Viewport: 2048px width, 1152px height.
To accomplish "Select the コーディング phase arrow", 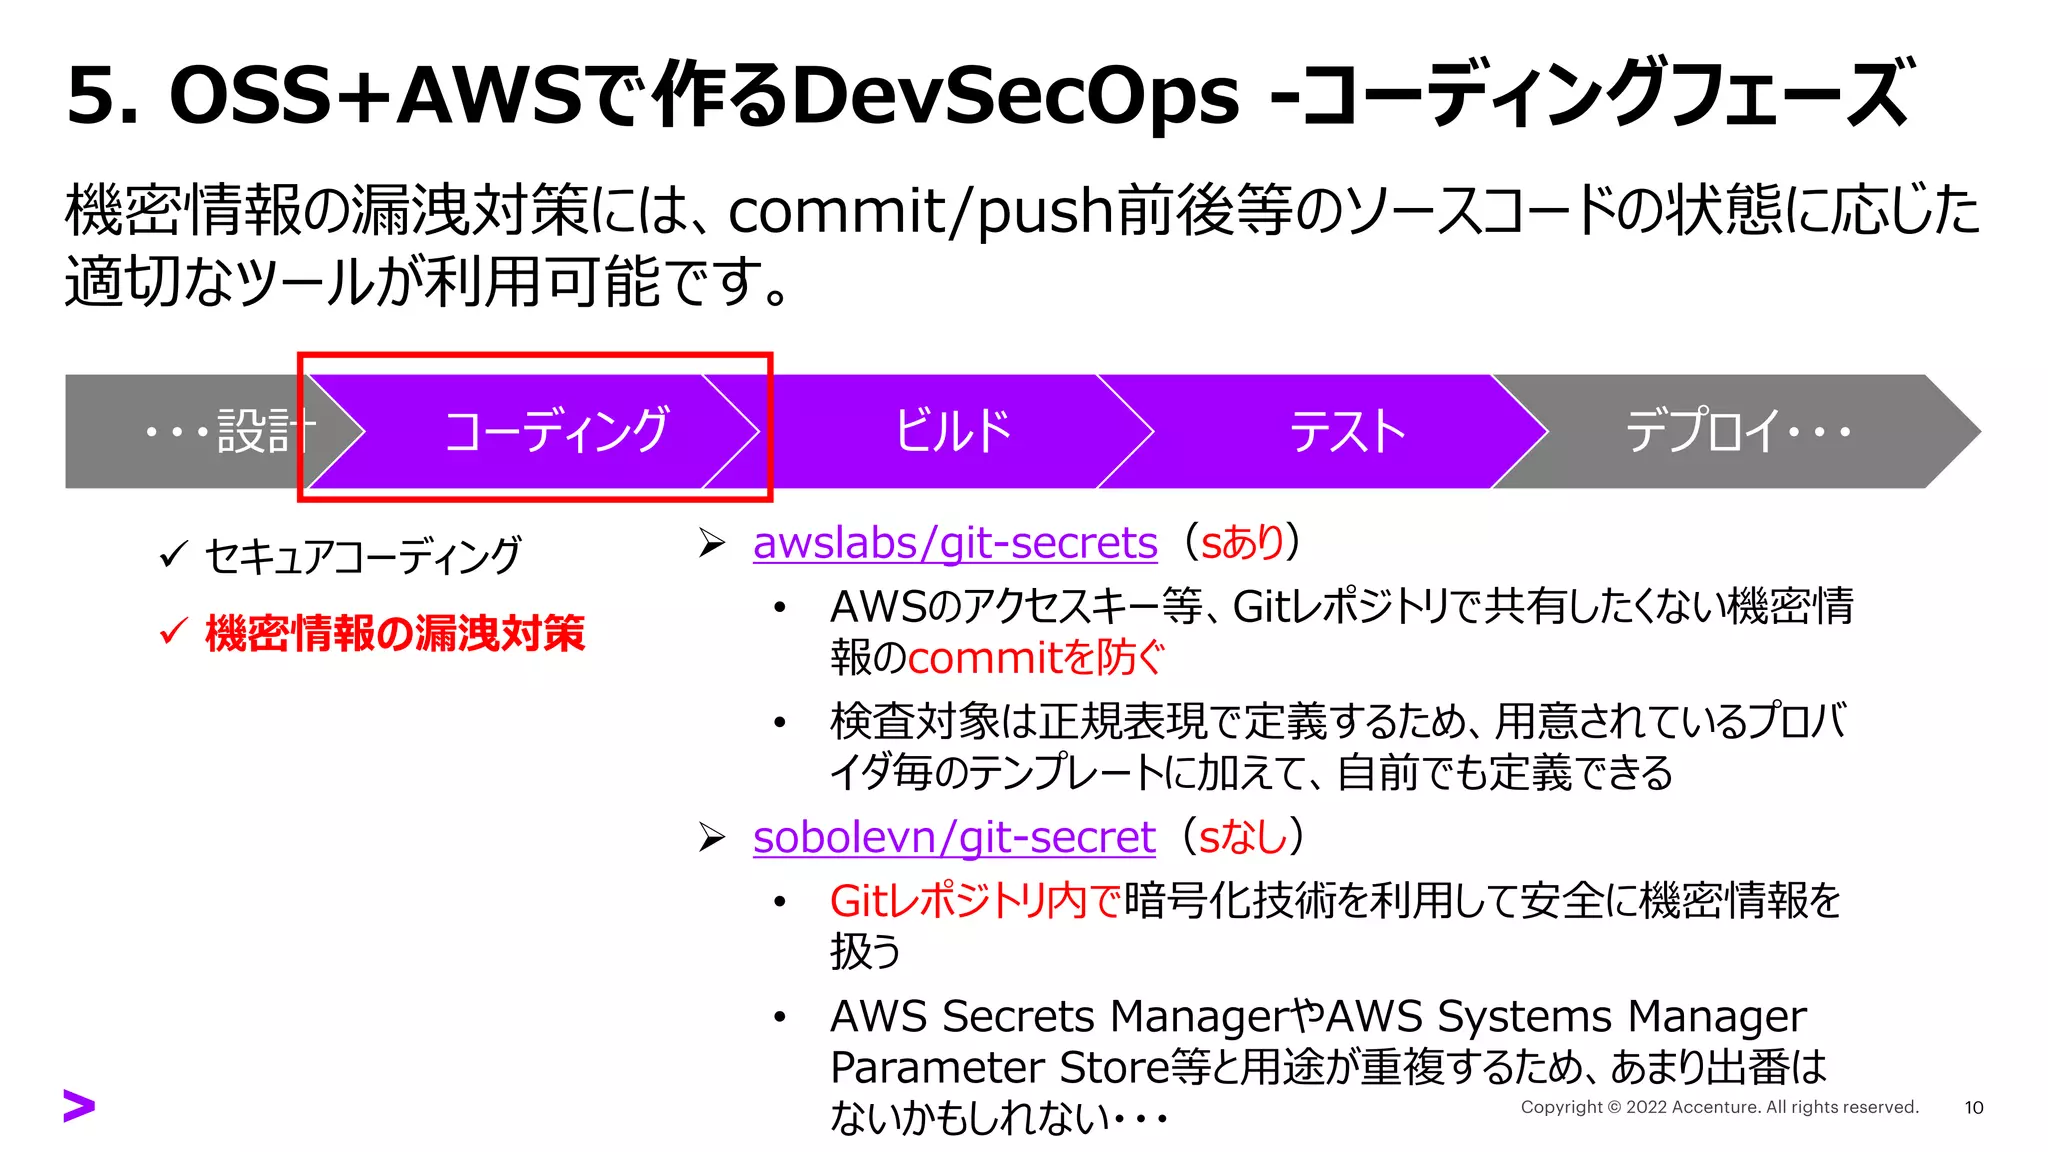I will tap(555, 431).
